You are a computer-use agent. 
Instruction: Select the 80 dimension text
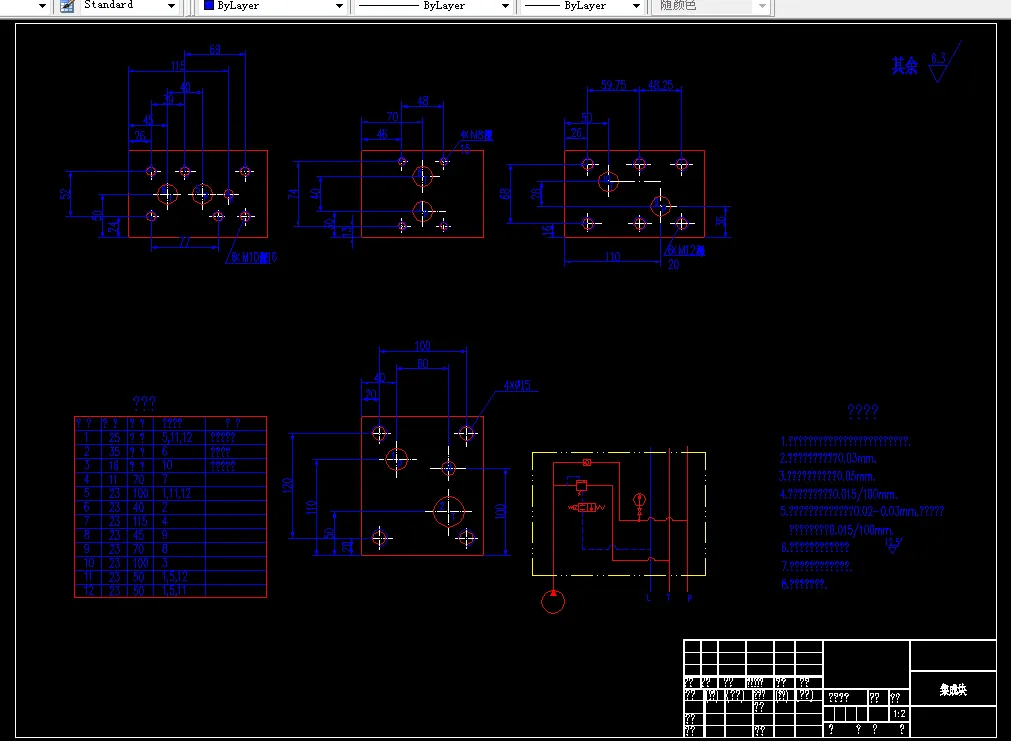tap(422, 363)
